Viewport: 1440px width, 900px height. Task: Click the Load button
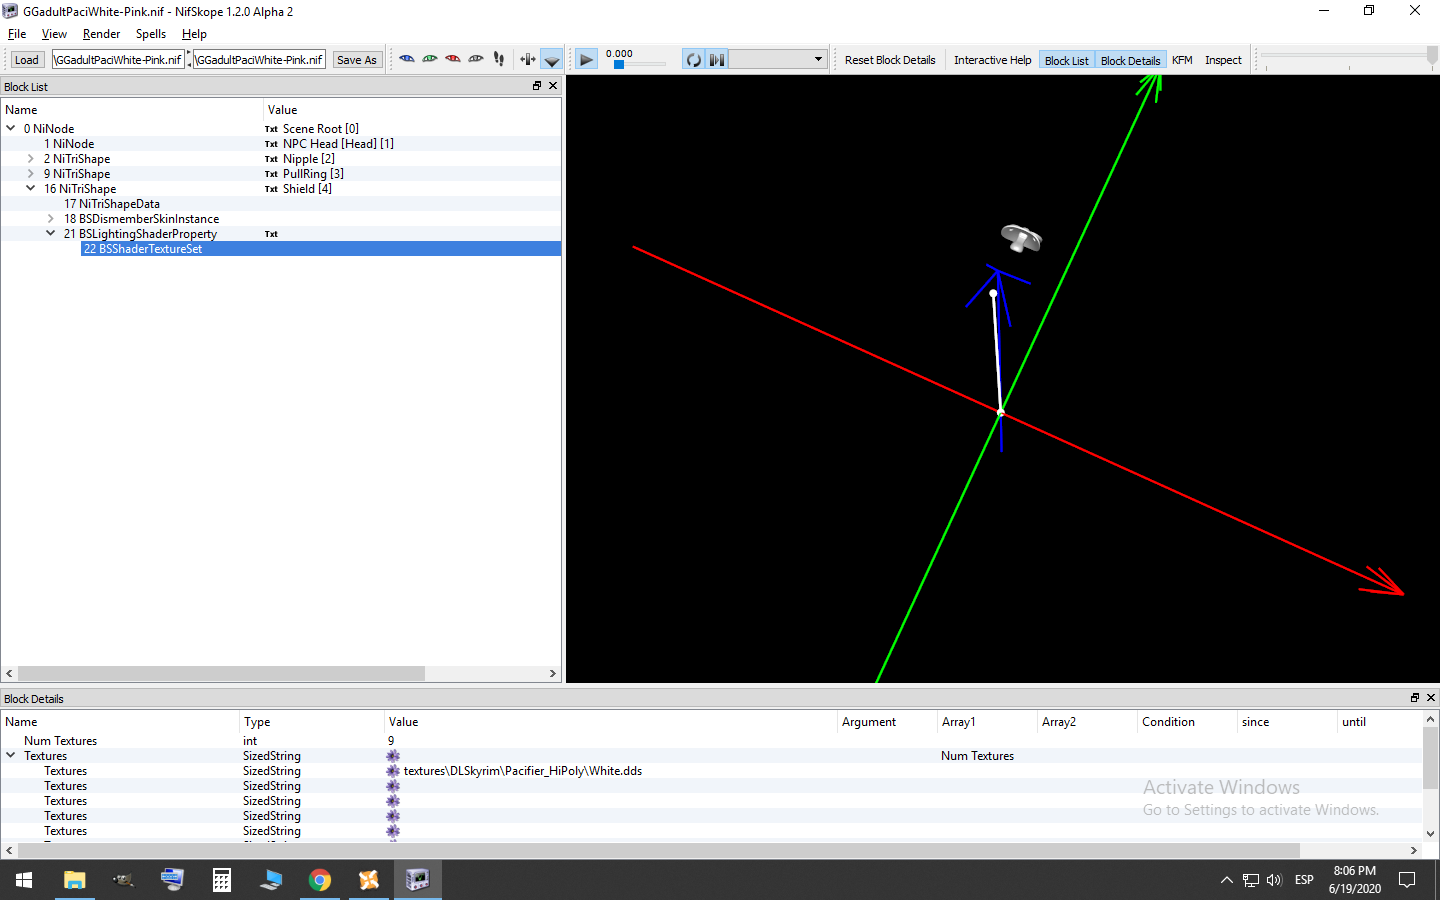[x=27, y=60]
